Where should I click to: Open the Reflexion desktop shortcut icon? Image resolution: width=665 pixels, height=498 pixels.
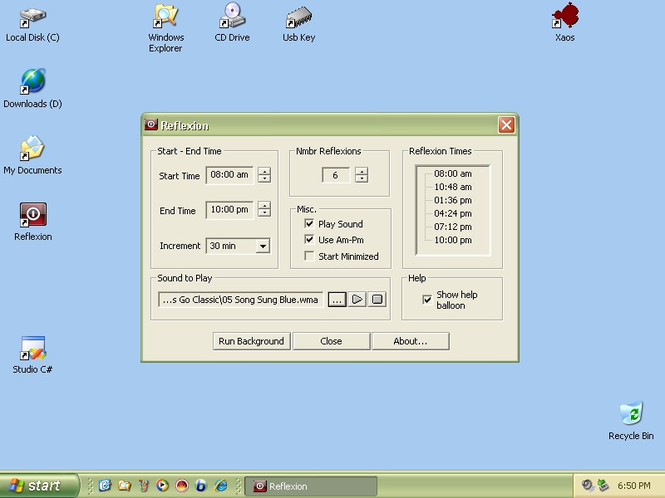33,221
